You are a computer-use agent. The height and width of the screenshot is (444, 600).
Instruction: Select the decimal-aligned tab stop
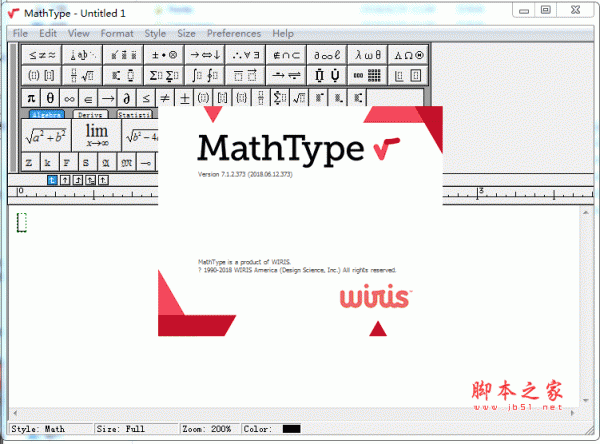pos(103,180)
